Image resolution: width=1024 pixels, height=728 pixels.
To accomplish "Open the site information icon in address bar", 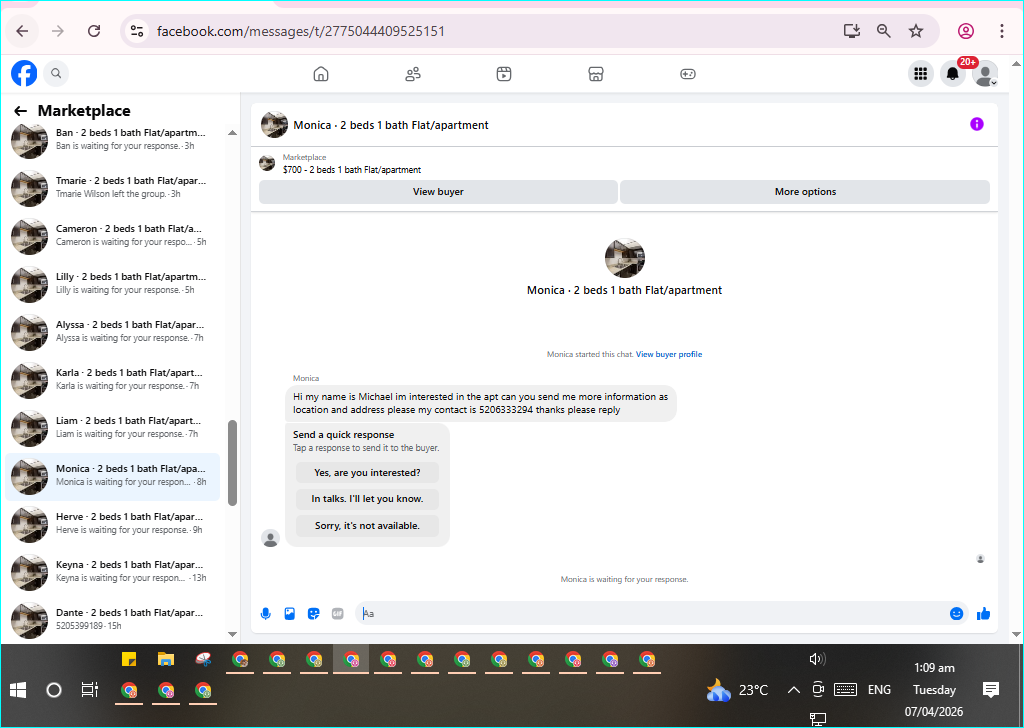I will point(136,31).
